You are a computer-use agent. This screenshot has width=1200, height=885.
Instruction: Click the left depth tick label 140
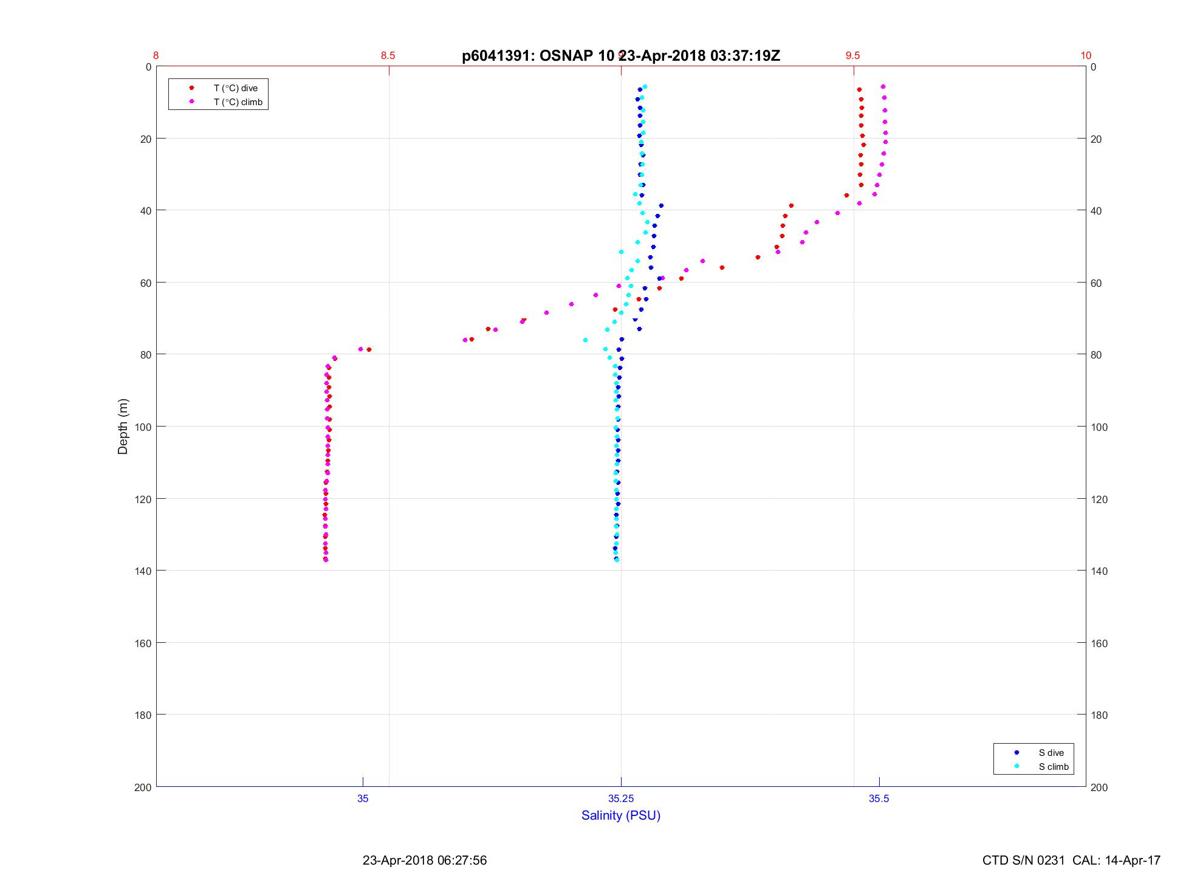pos(141,571)
